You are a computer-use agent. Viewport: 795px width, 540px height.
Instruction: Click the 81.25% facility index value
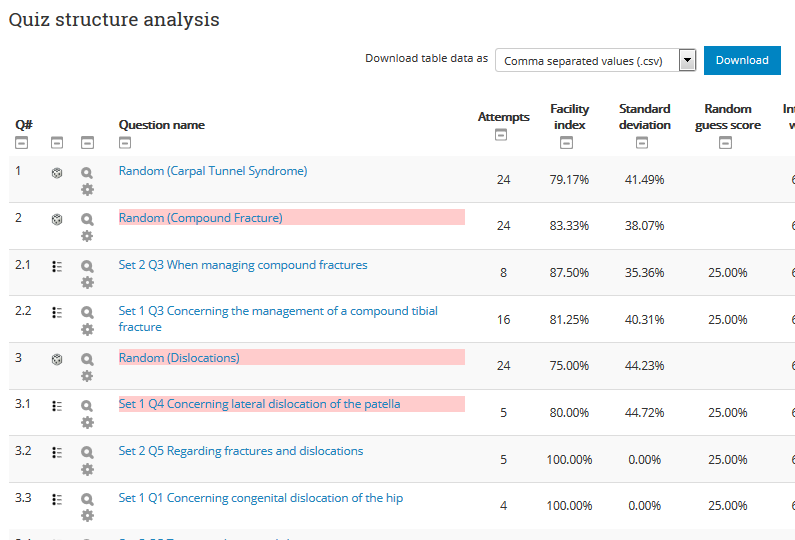569,319
